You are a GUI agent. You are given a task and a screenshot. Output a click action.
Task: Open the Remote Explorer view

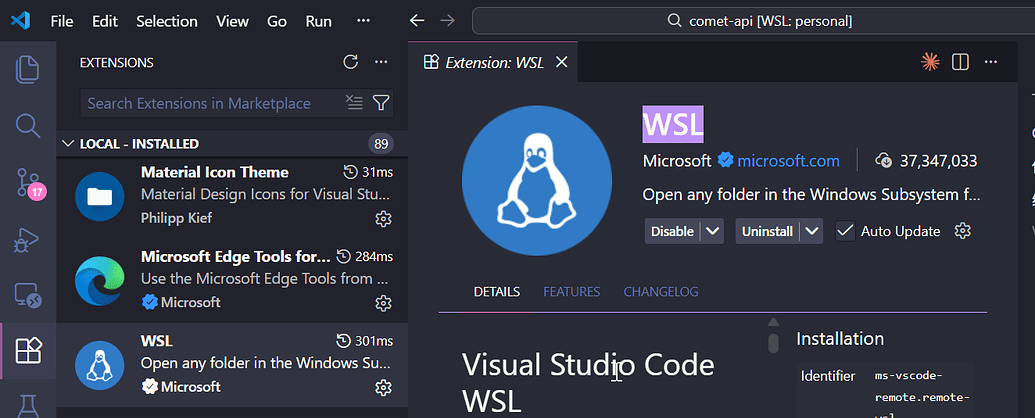point(28,296)
